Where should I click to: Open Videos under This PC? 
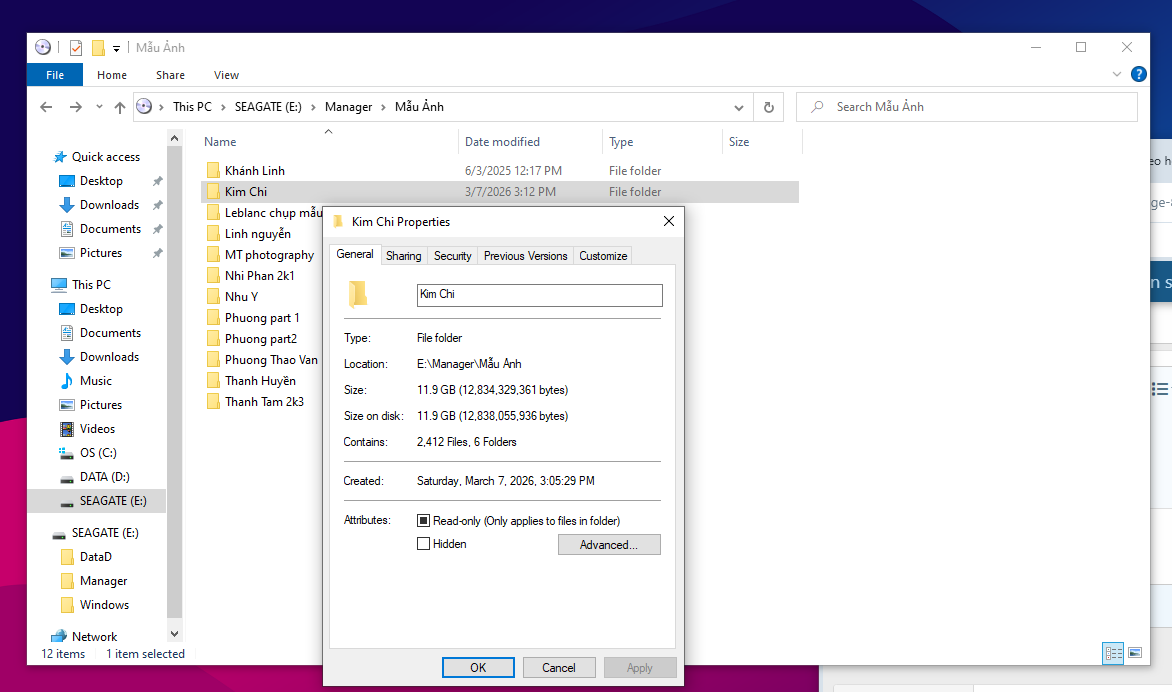pos(97,428)
